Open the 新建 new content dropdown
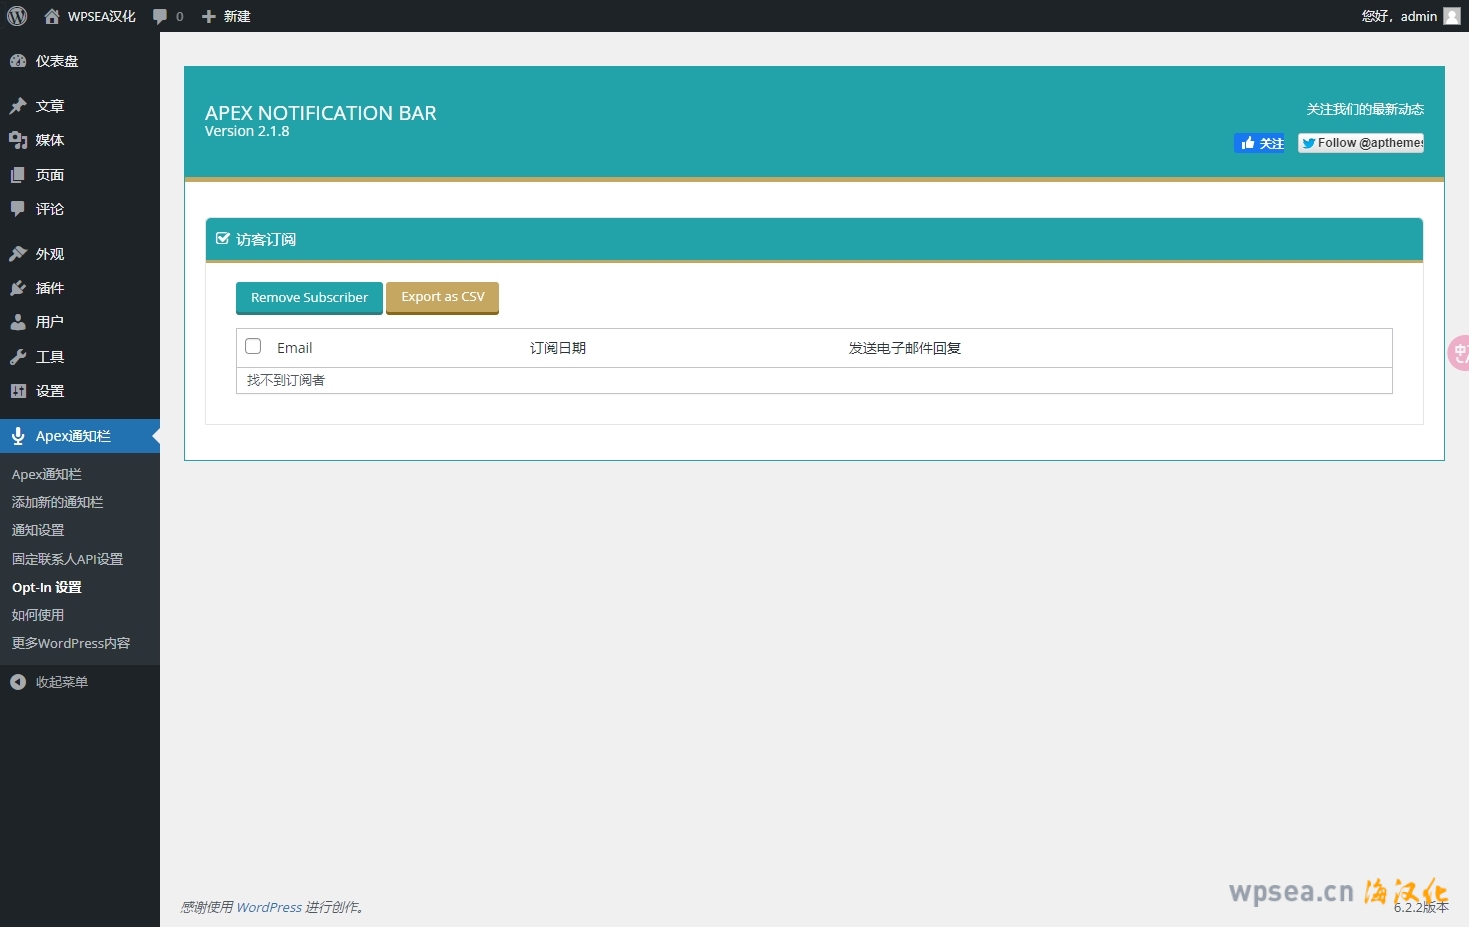 pos(226,16)
